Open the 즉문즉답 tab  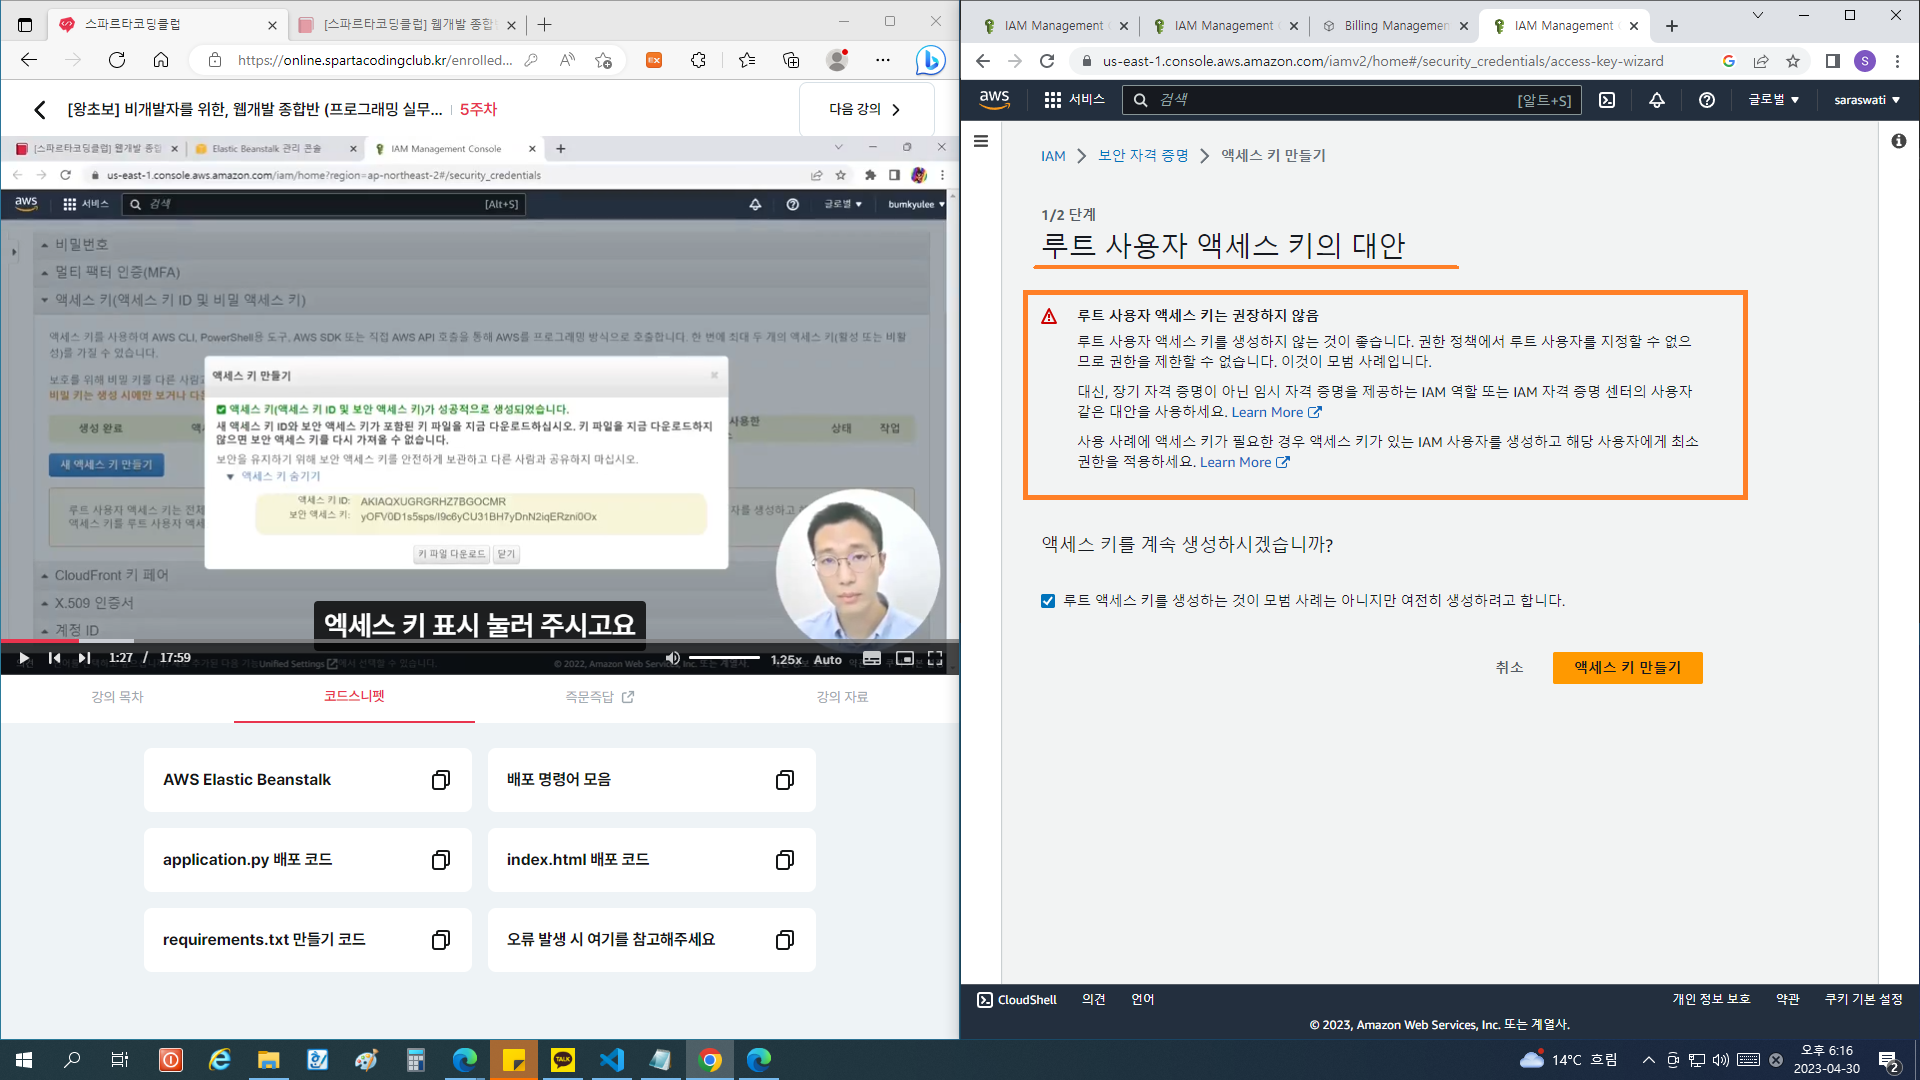[599, 697]
